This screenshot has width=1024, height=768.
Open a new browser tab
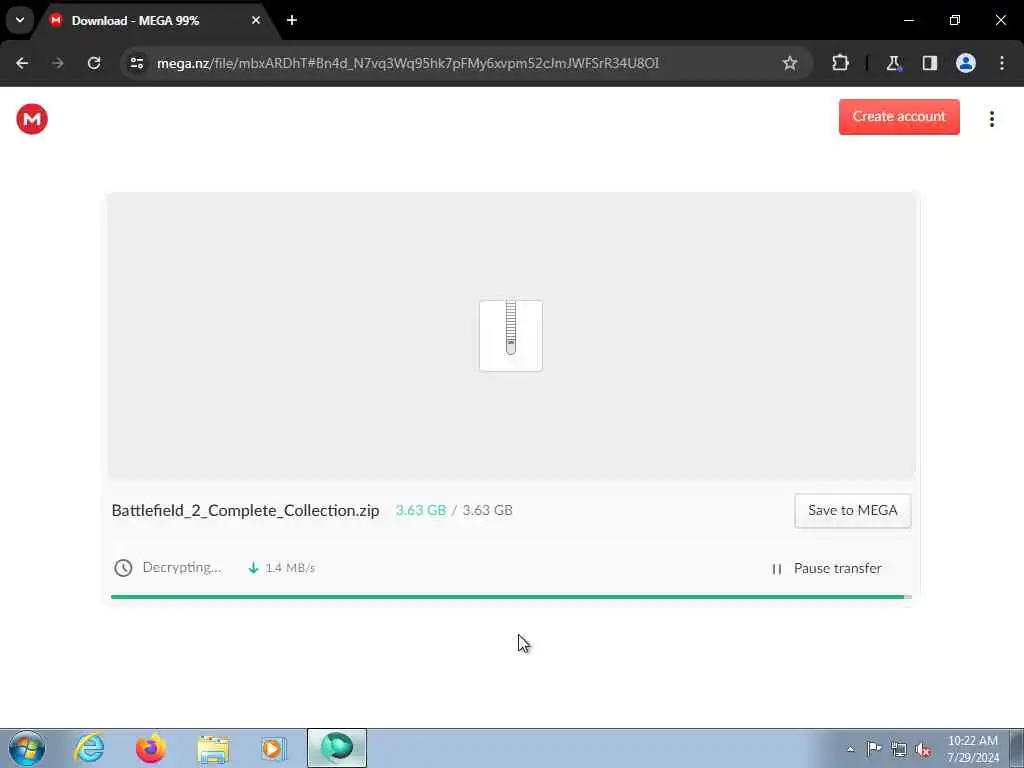click(292, 21)
